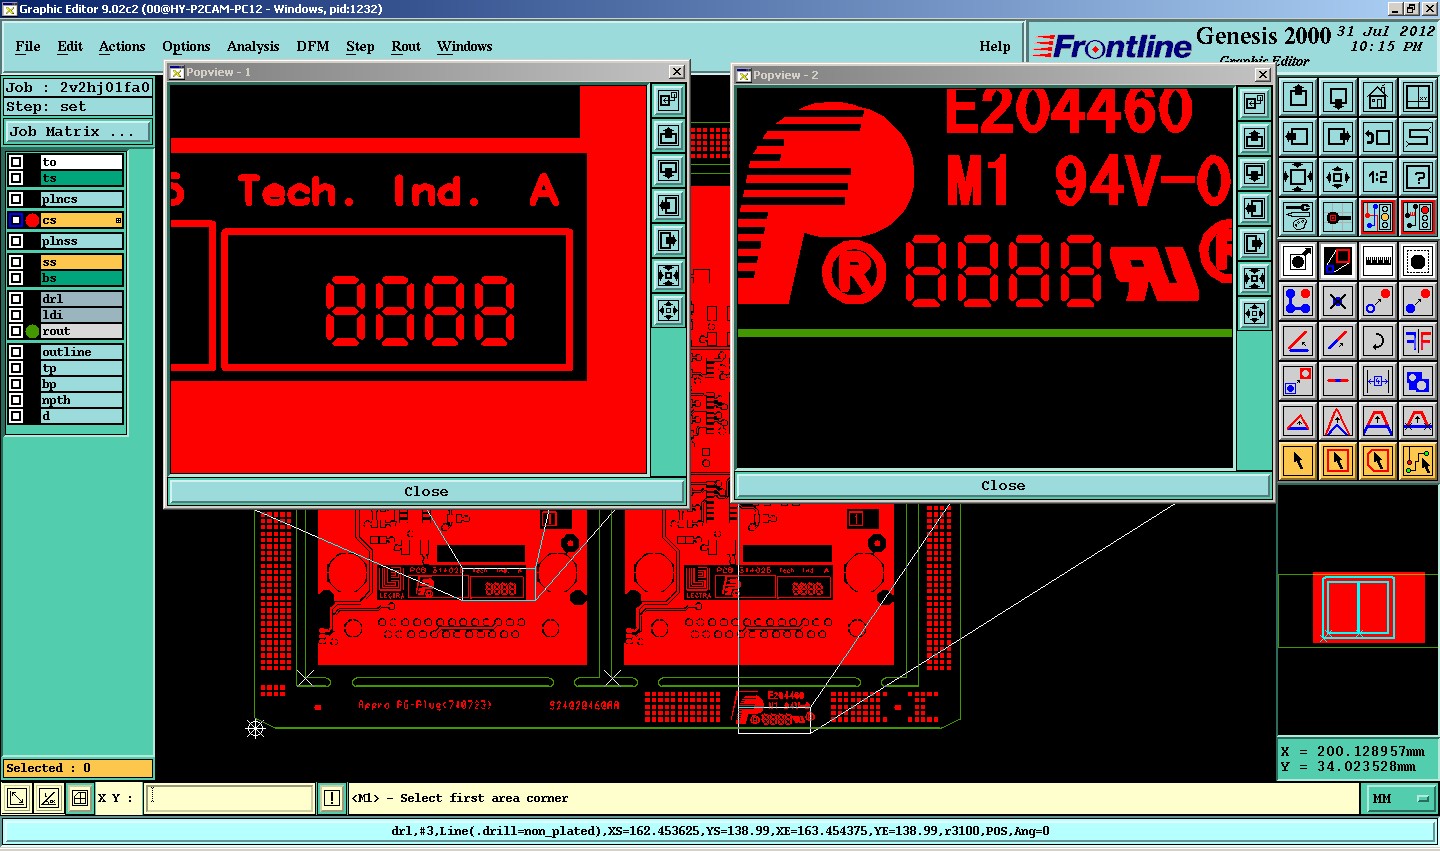
Task: Select the tp layer name
Action: 82,368
